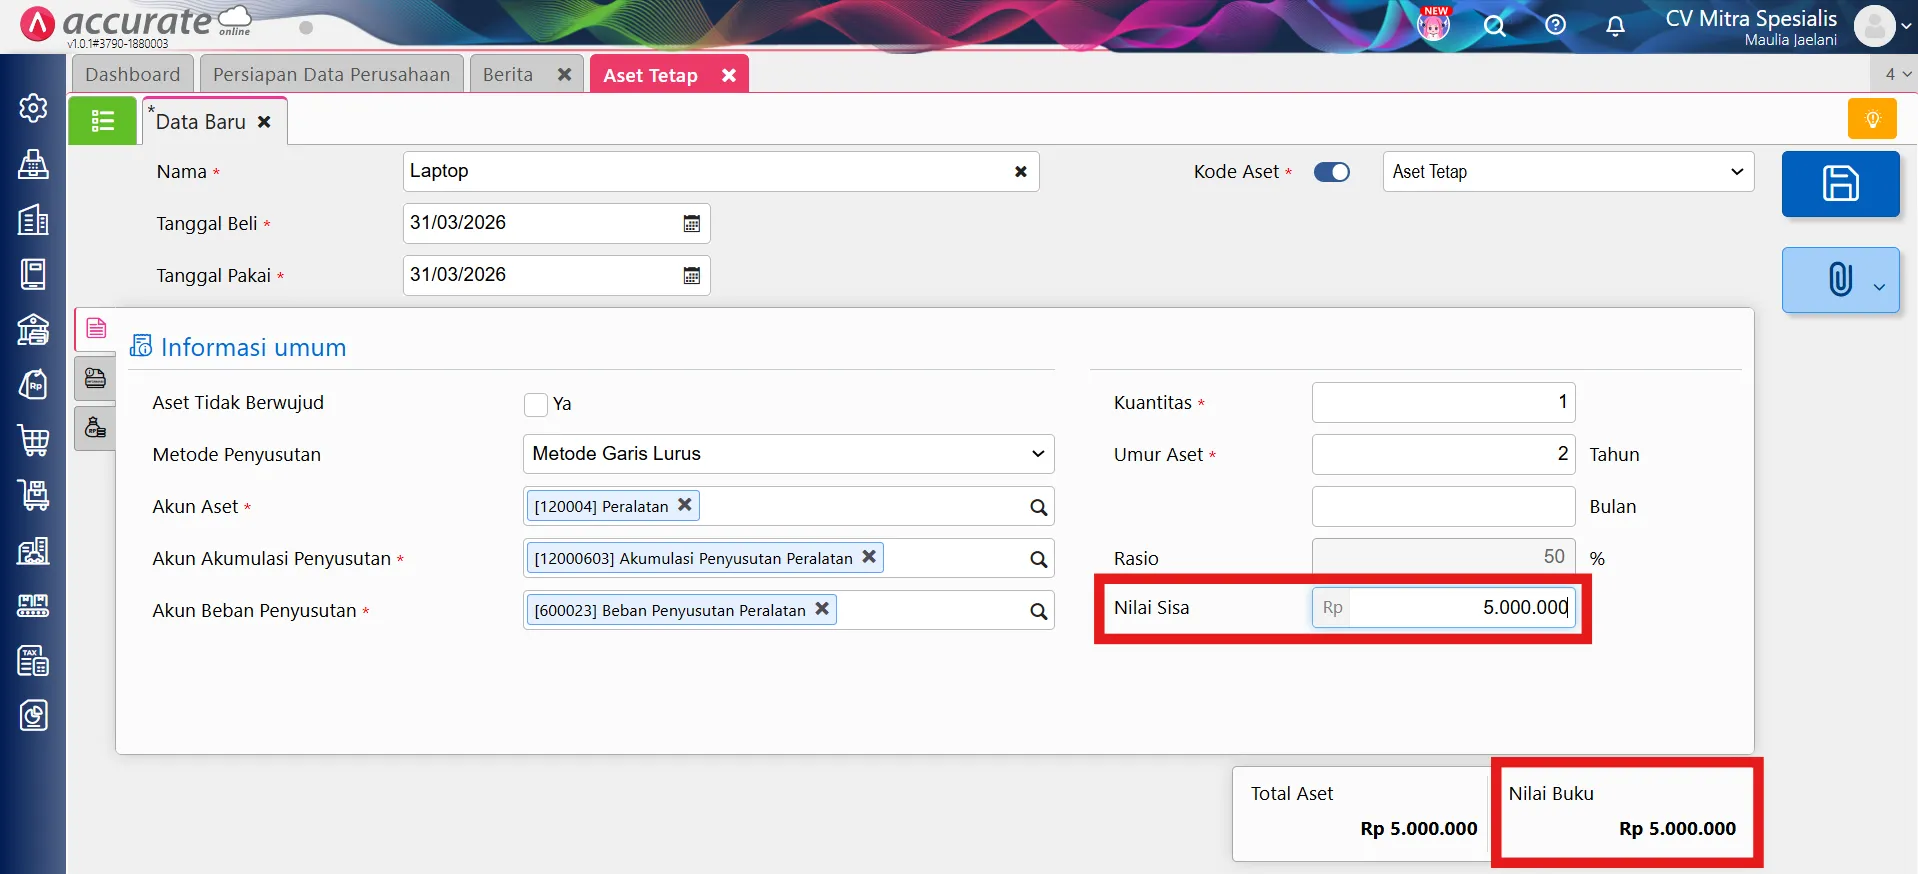
Task: Expand the attachment button dropdown arrow
Action: tap(1879, 287)
